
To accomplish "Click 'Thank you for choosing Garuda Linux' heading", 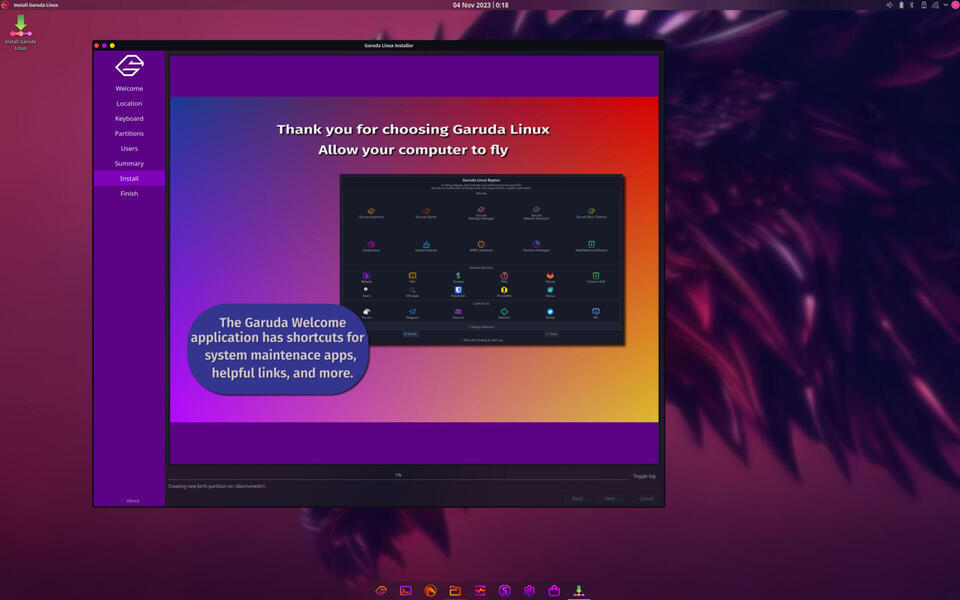I will pyautogui.click(x=413, y=129).
